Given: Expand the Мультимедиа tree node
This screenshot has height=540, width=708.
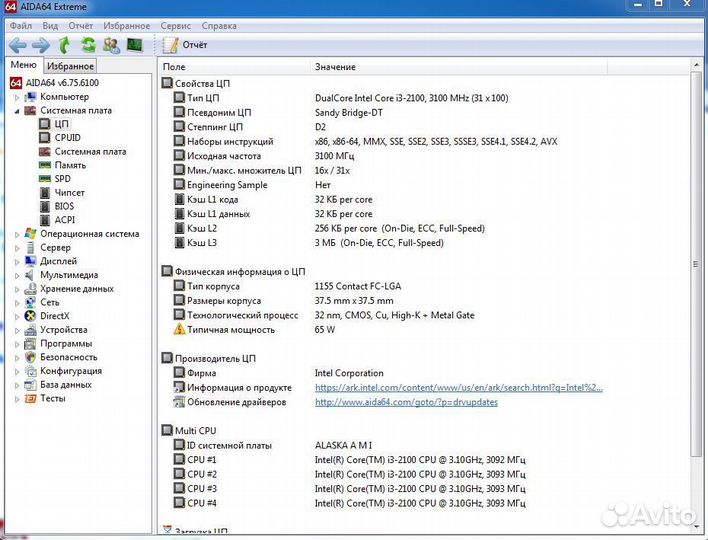Looking at the screenshot, I should coord(17,275).
